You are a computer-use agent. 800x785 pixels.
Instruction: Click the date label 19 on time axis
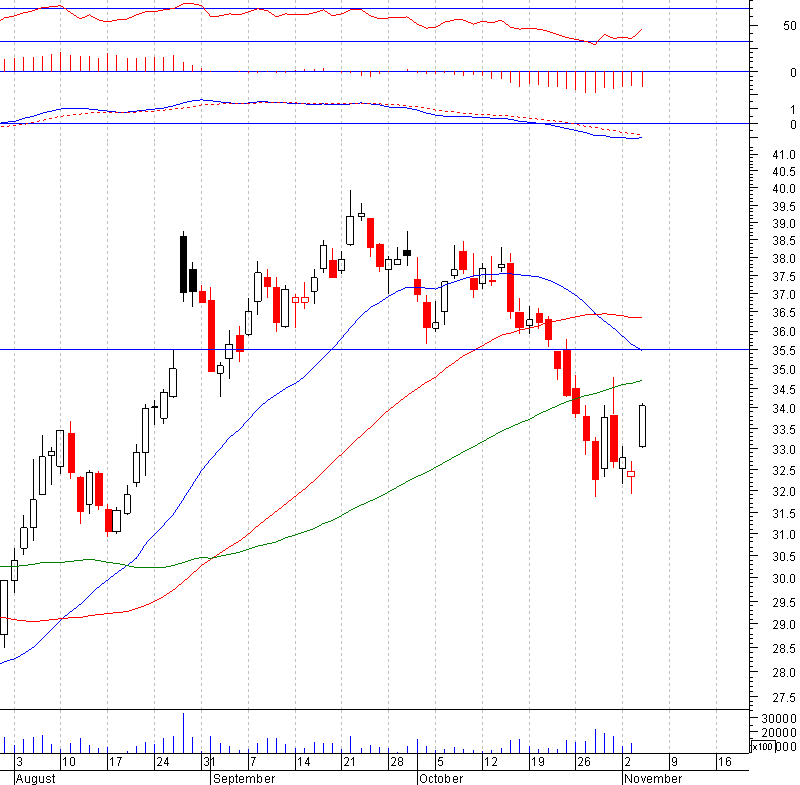(537, 762)
